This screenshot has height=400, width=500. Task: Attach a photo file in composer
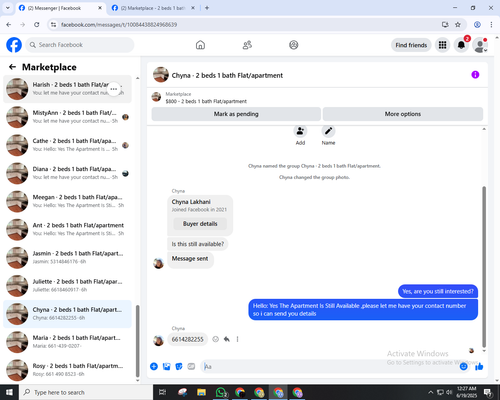166,367
